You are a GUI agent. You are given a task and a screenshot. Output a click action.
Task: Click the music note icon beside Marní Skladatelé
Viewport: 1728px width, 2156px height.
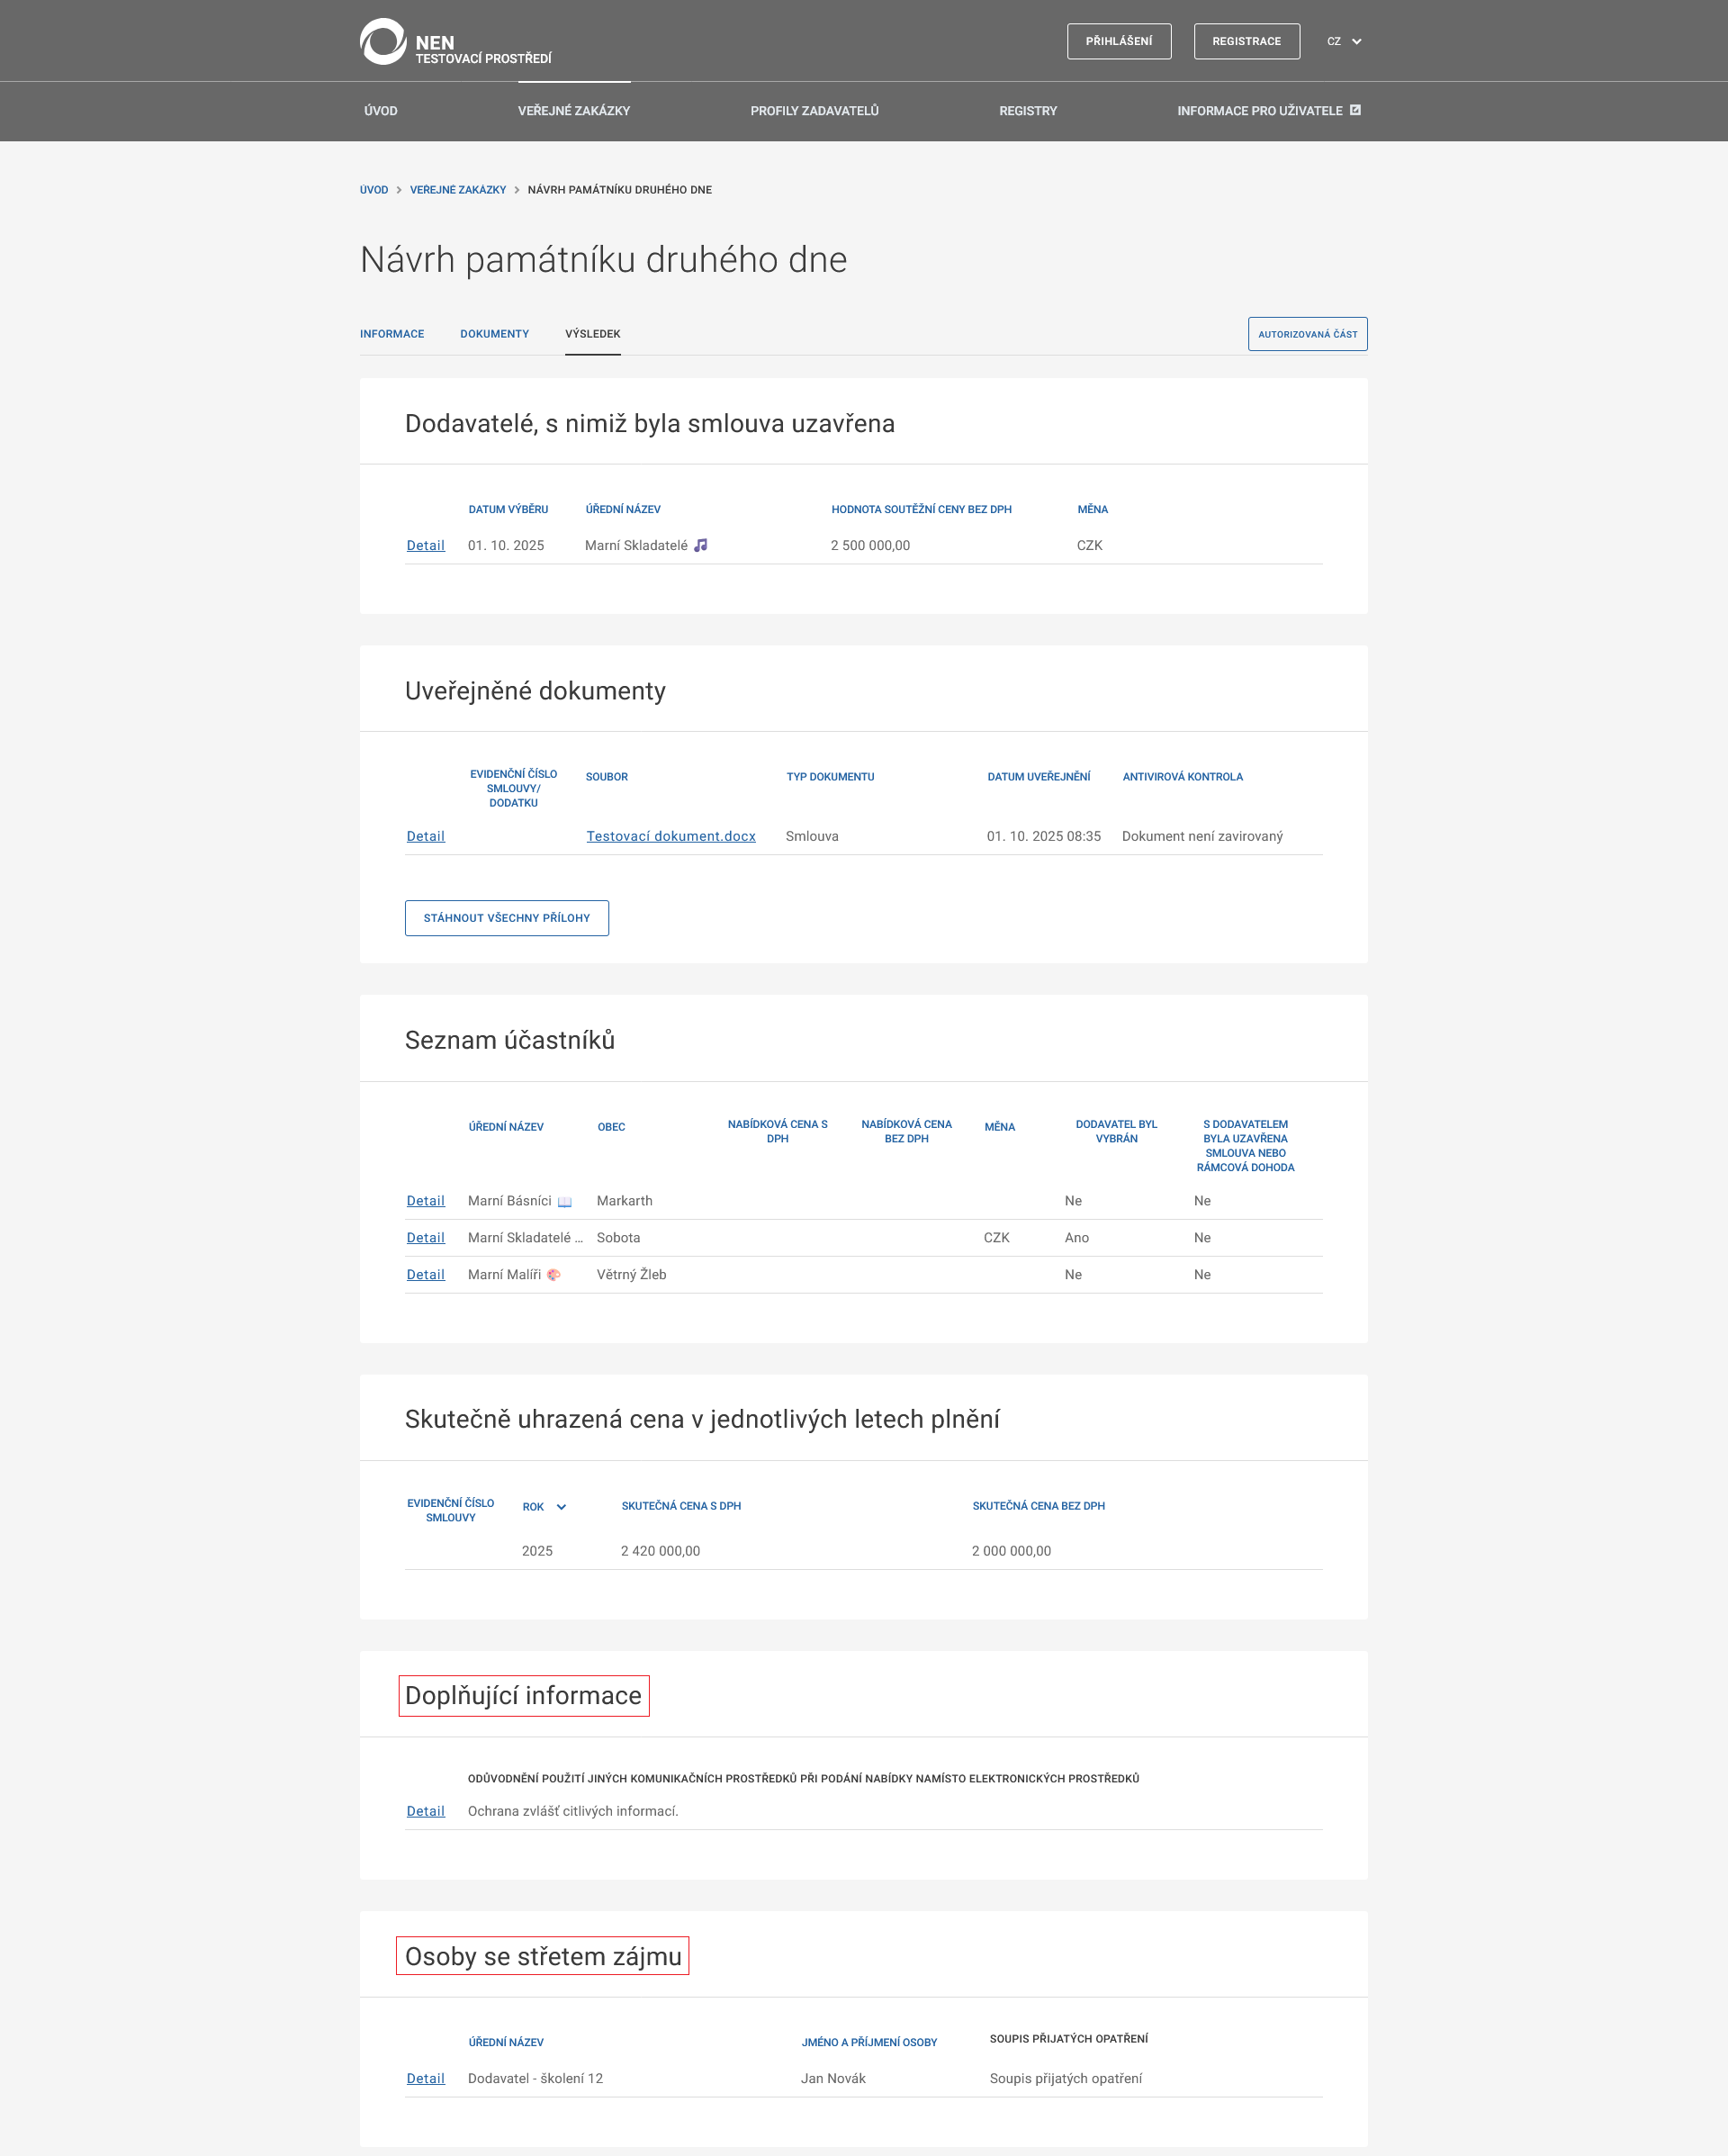click(x=701, y=545)
